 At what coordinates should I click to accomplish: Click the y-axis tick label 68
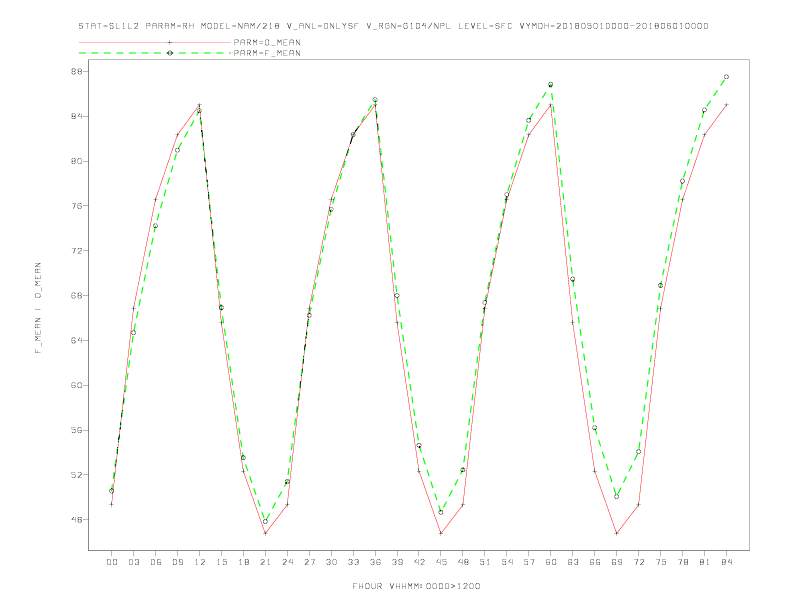tap(77, 295)
